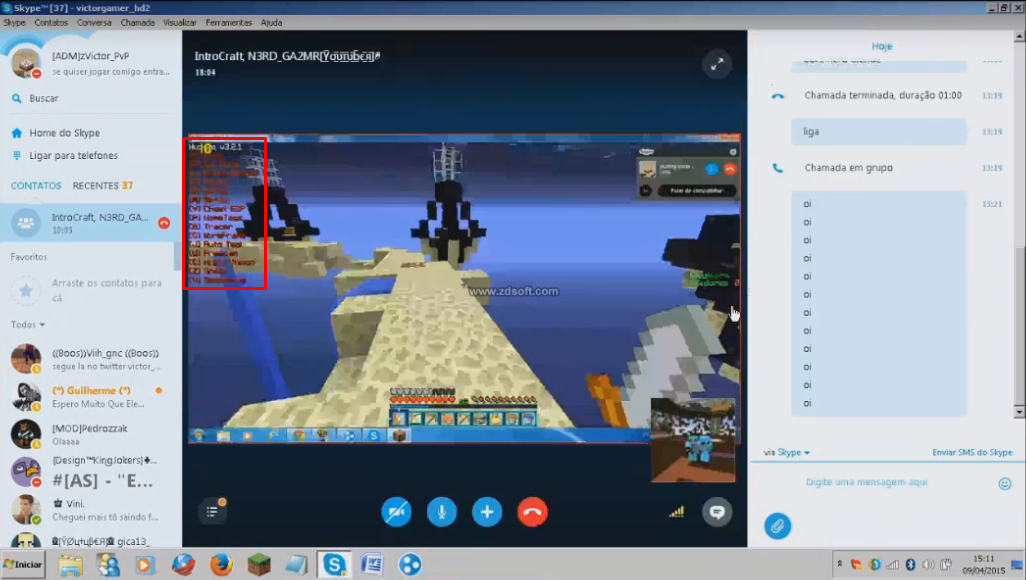Click the chat scrollbar down arrow
This screenshot has height=580, width=1026.
point(1019,412)
